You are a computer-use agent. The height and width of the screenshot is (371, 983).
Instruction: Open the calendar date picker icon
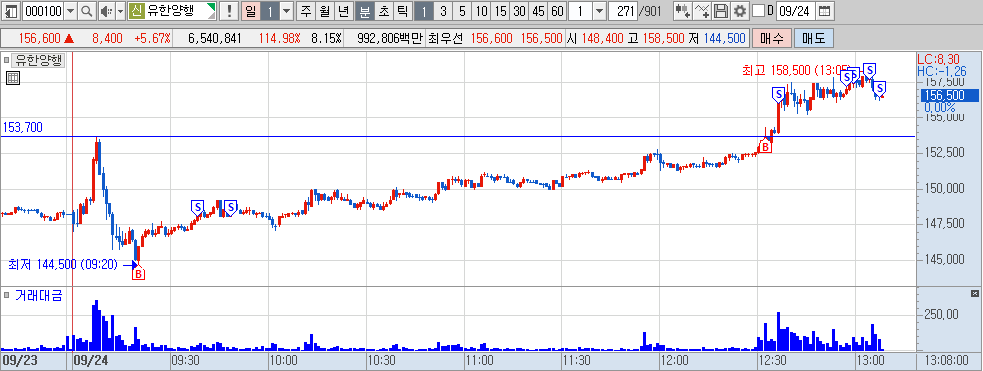pos(825,11)
